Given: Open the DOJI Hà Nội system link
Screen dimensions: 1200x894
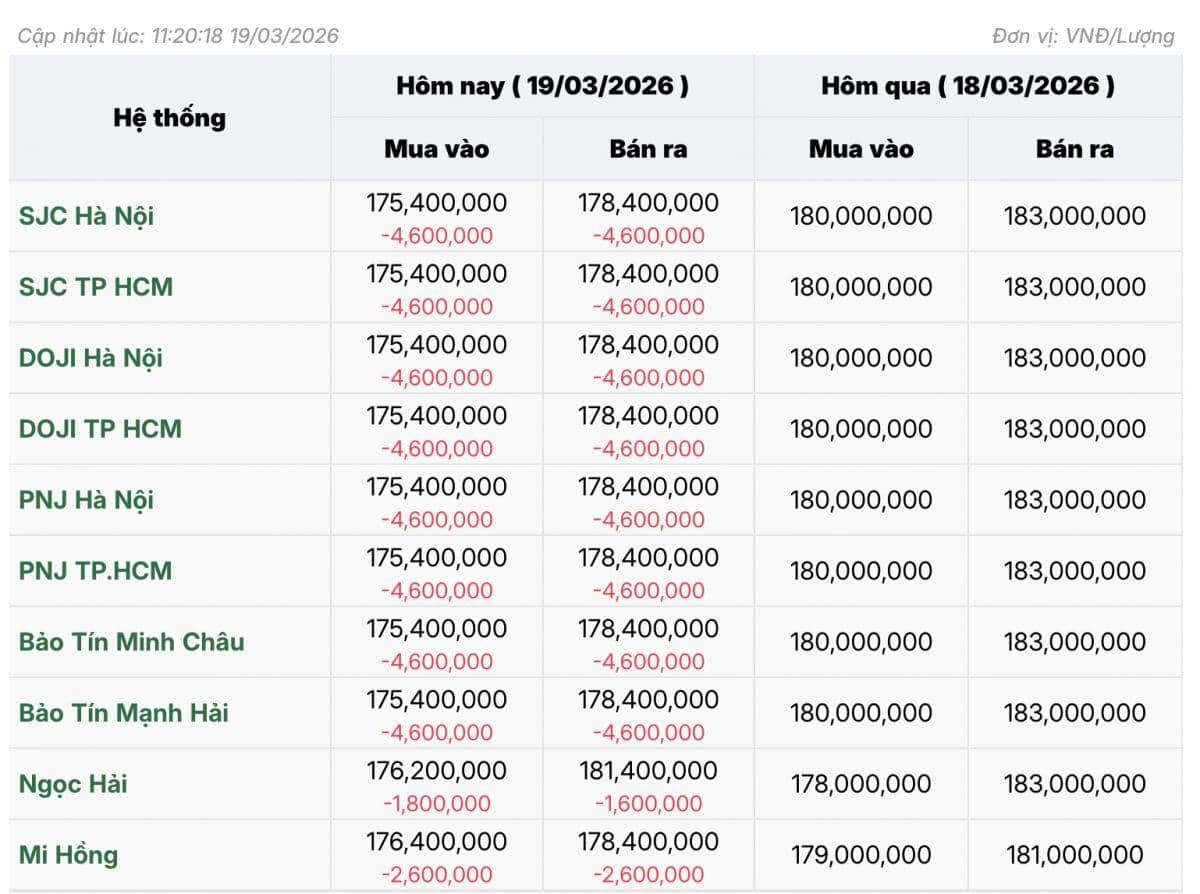Looking at the screenshot, I should pos(90,358).
